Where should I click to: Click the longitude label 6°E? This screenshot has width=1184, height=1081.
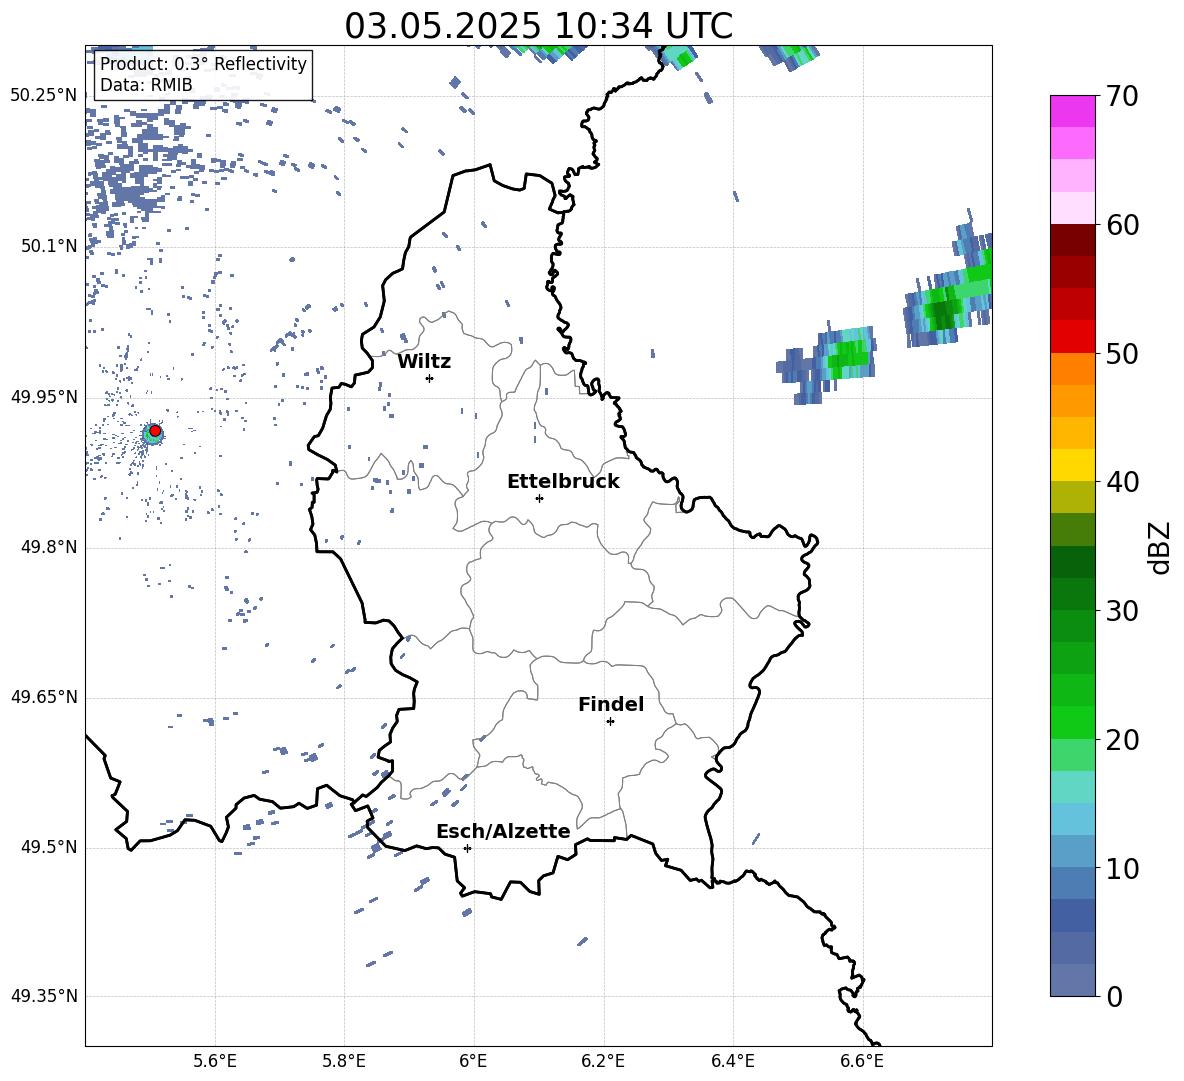click(473, 1061)
